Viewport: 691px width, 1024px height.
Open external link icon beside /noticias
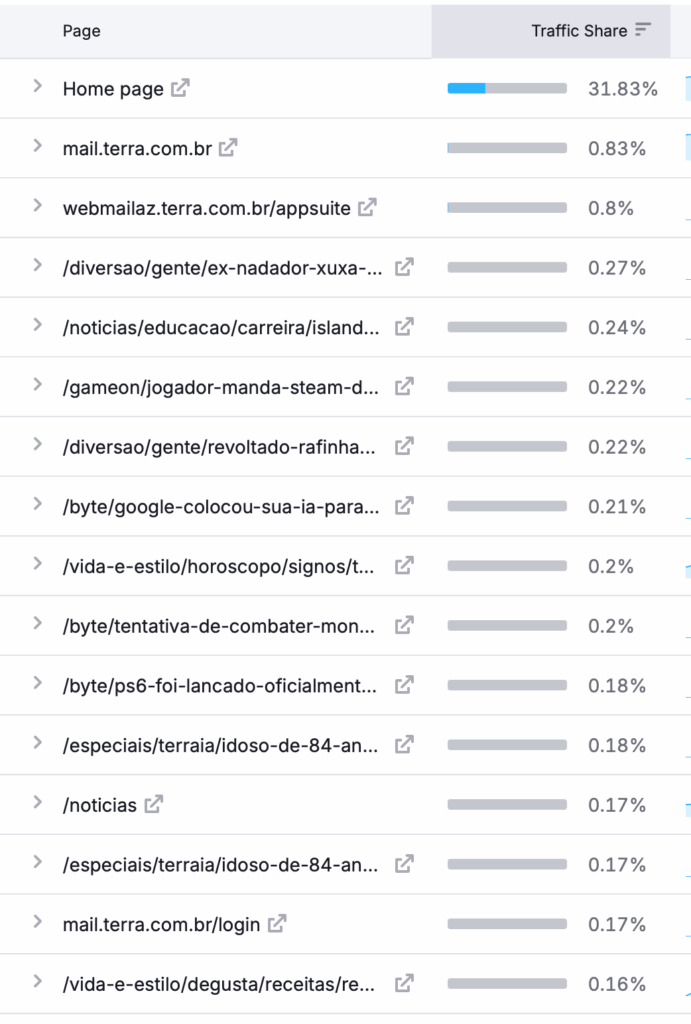point(154,804)
